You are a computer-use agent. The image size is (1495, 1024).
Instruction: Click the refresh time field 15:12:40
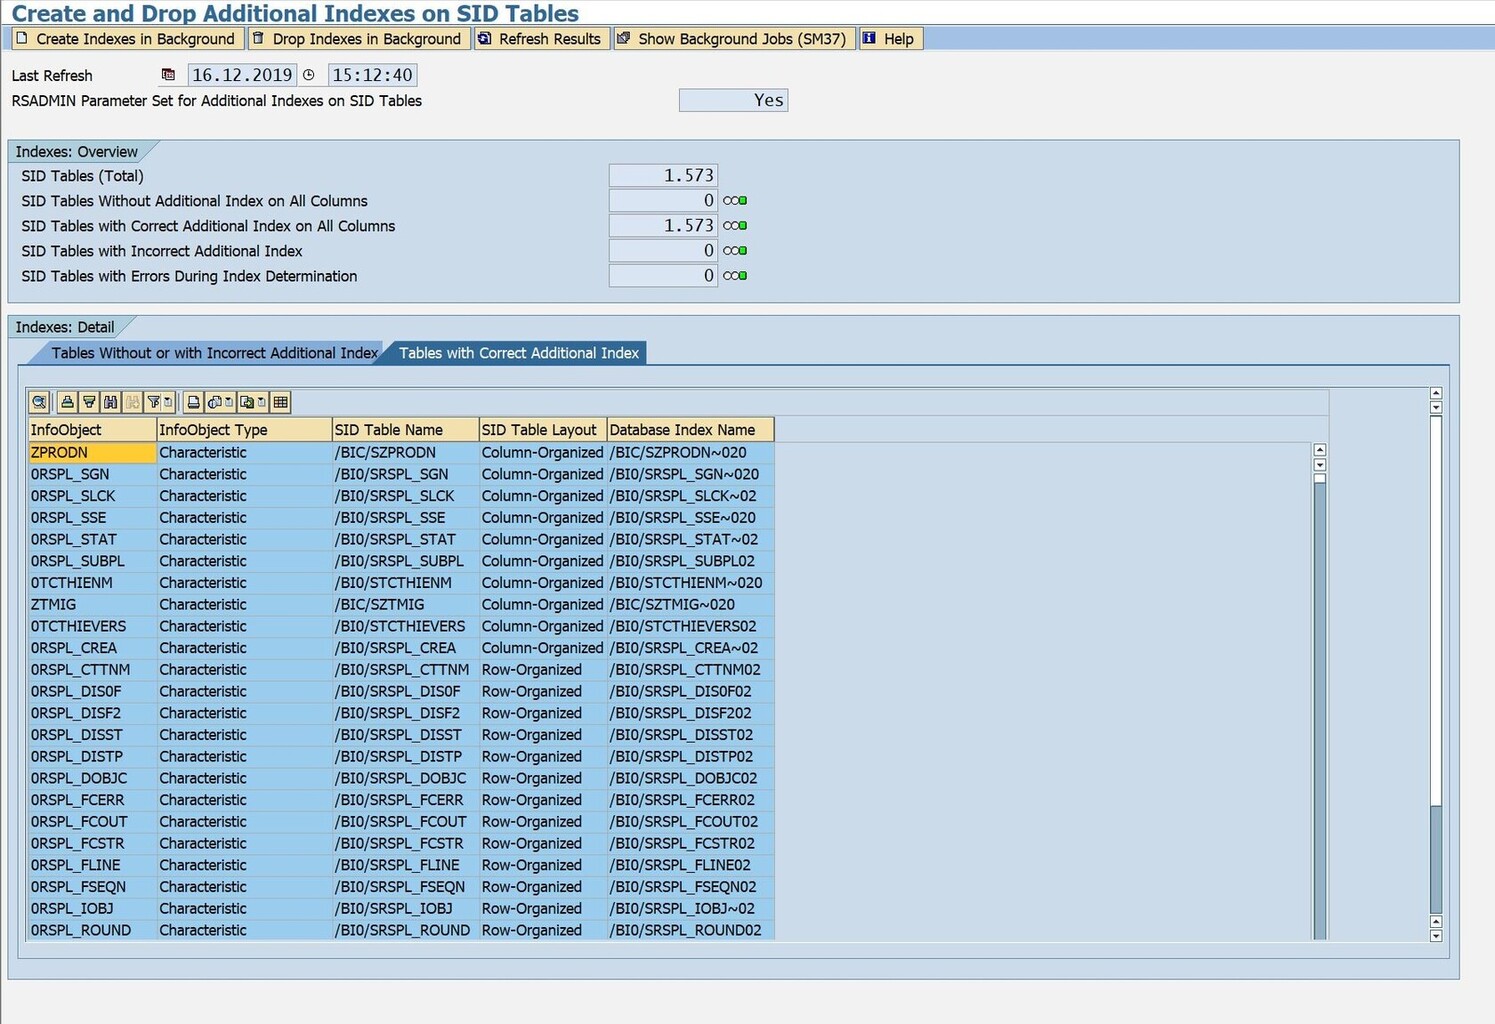tap(372, 75)
